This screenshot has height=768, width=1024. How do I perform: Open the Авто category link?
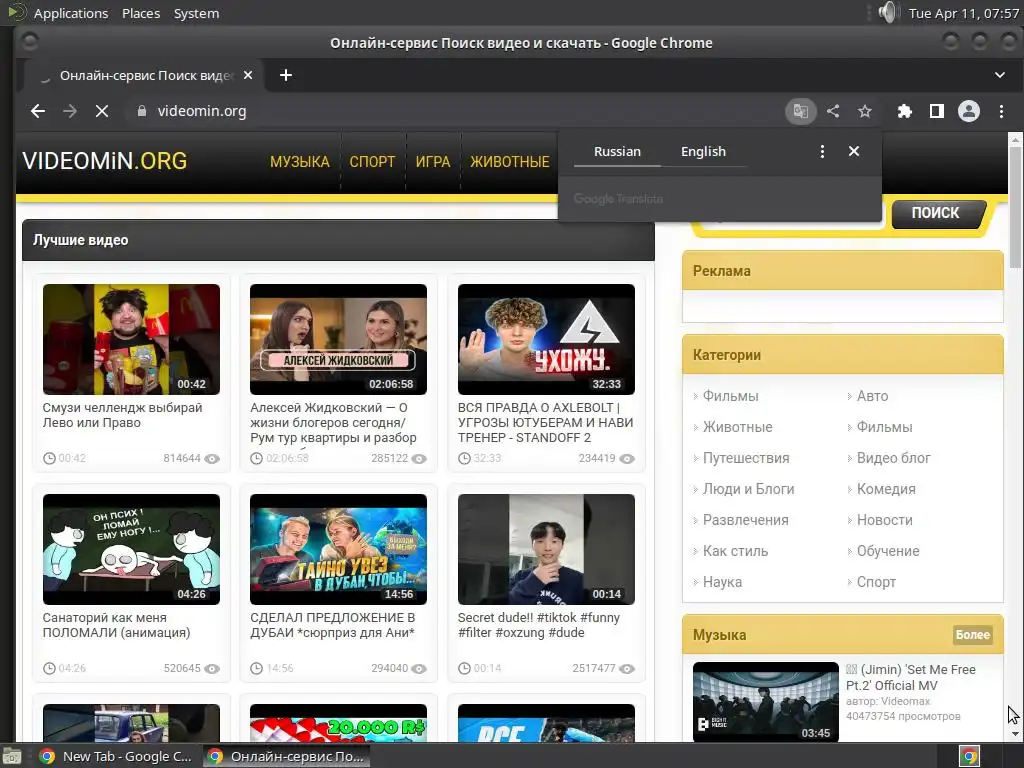pyautogui.click(x=872, y=396)
